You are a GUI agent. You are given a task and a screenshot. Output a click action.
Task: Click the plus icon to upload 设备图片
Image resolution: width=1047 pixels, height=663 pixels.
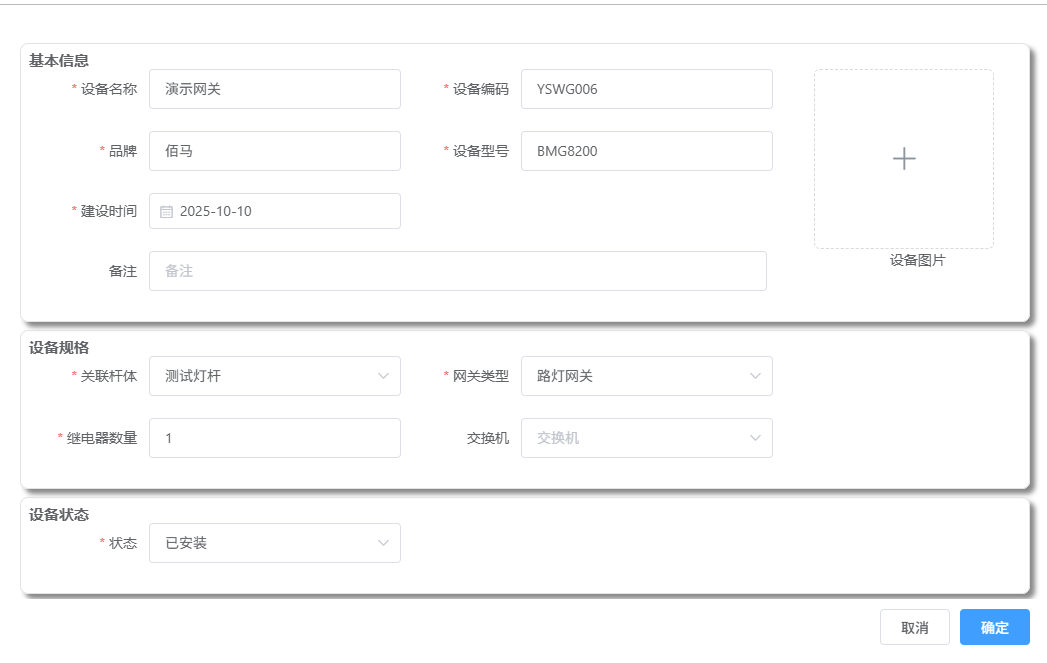pyautogui.click(x=903, y=158)
